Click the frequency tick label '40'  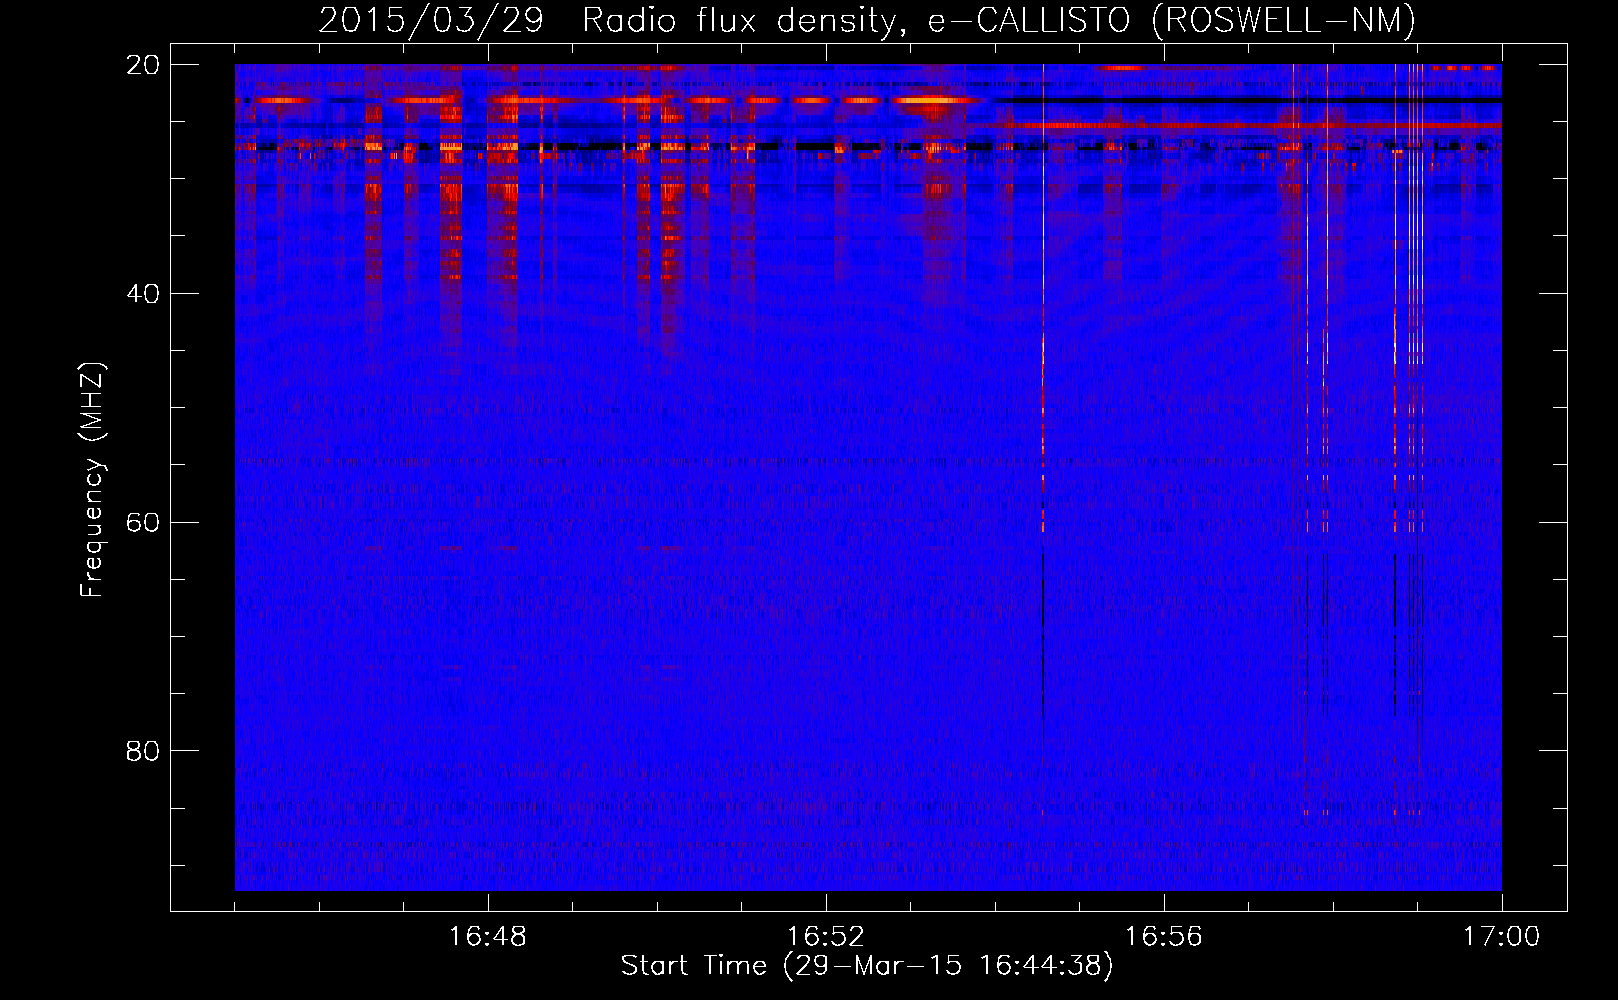pyautogui.click(x=143, y=294)
